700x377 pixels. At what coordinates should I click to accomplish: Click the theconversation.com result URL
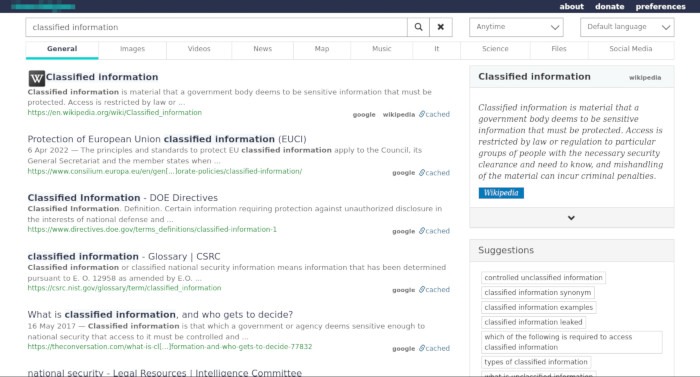pos(170,347)
